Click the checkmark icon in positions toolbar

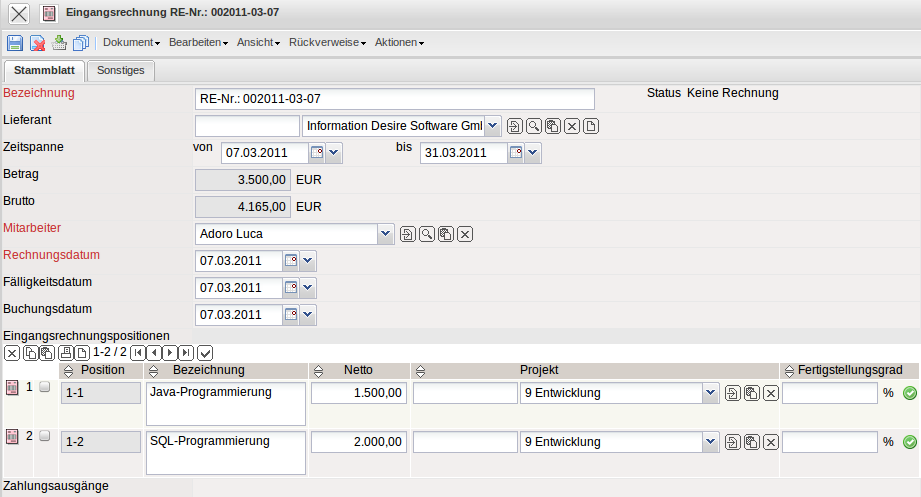point(205,353)
